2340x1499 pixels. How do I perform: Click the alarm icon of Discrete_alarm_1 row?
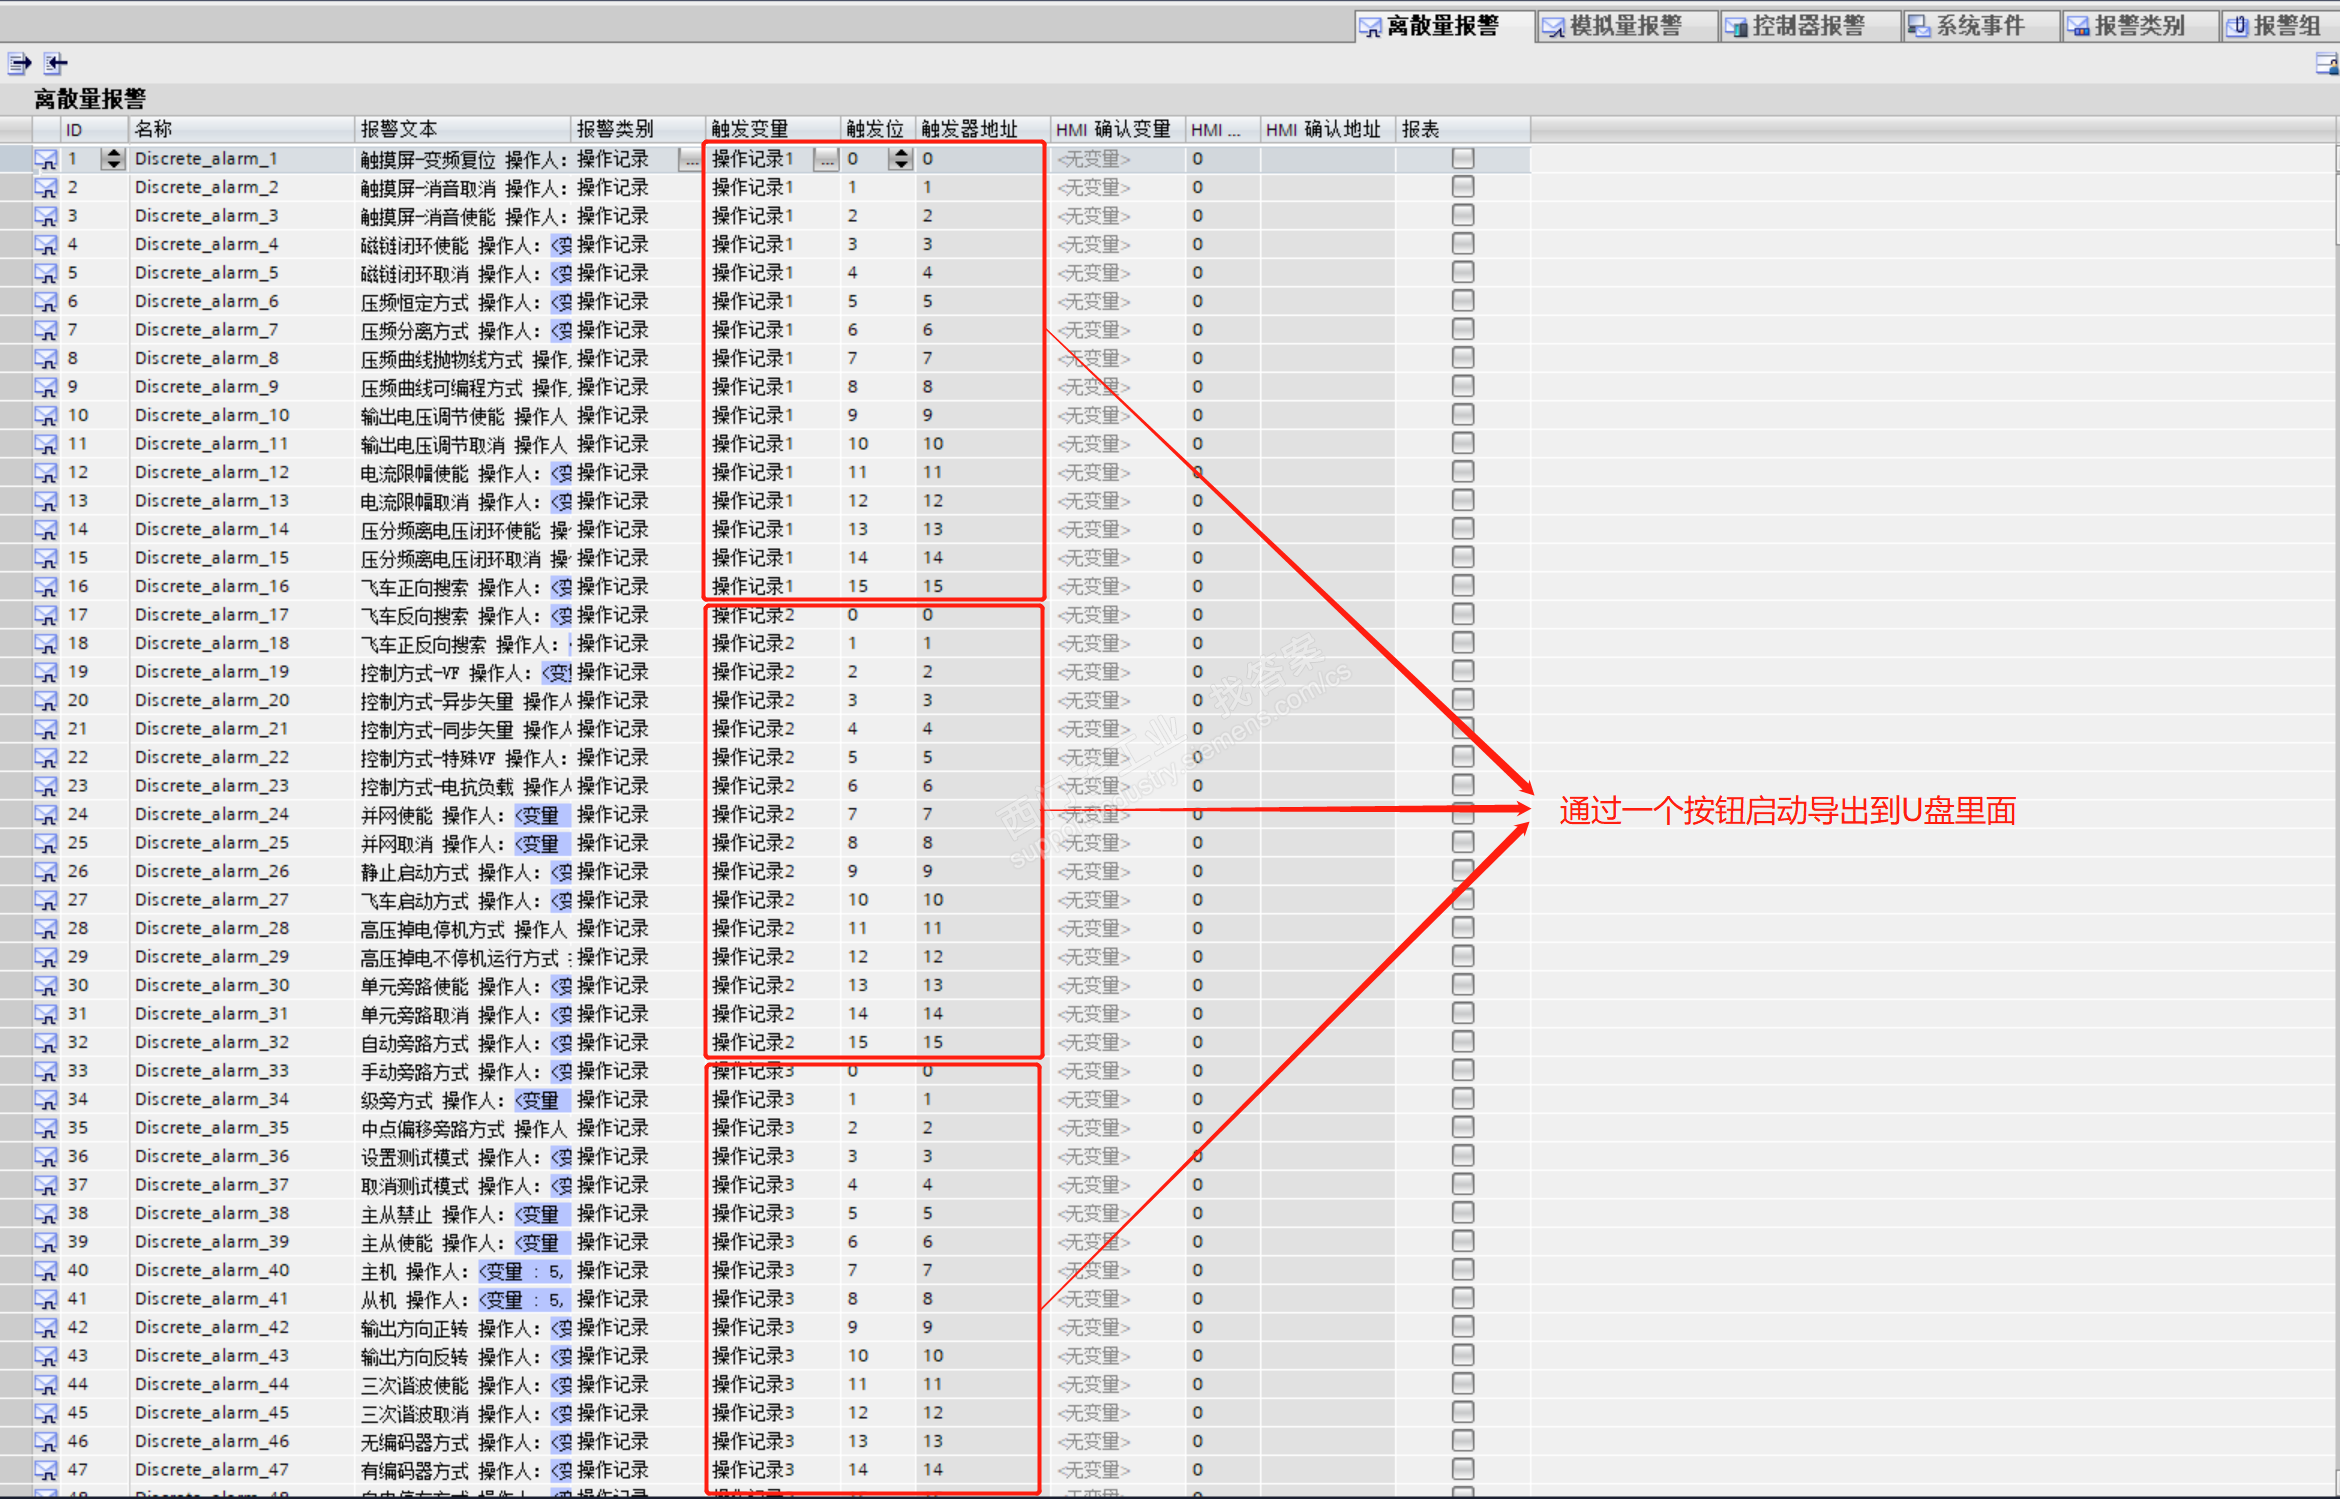[x=46, y=159]
